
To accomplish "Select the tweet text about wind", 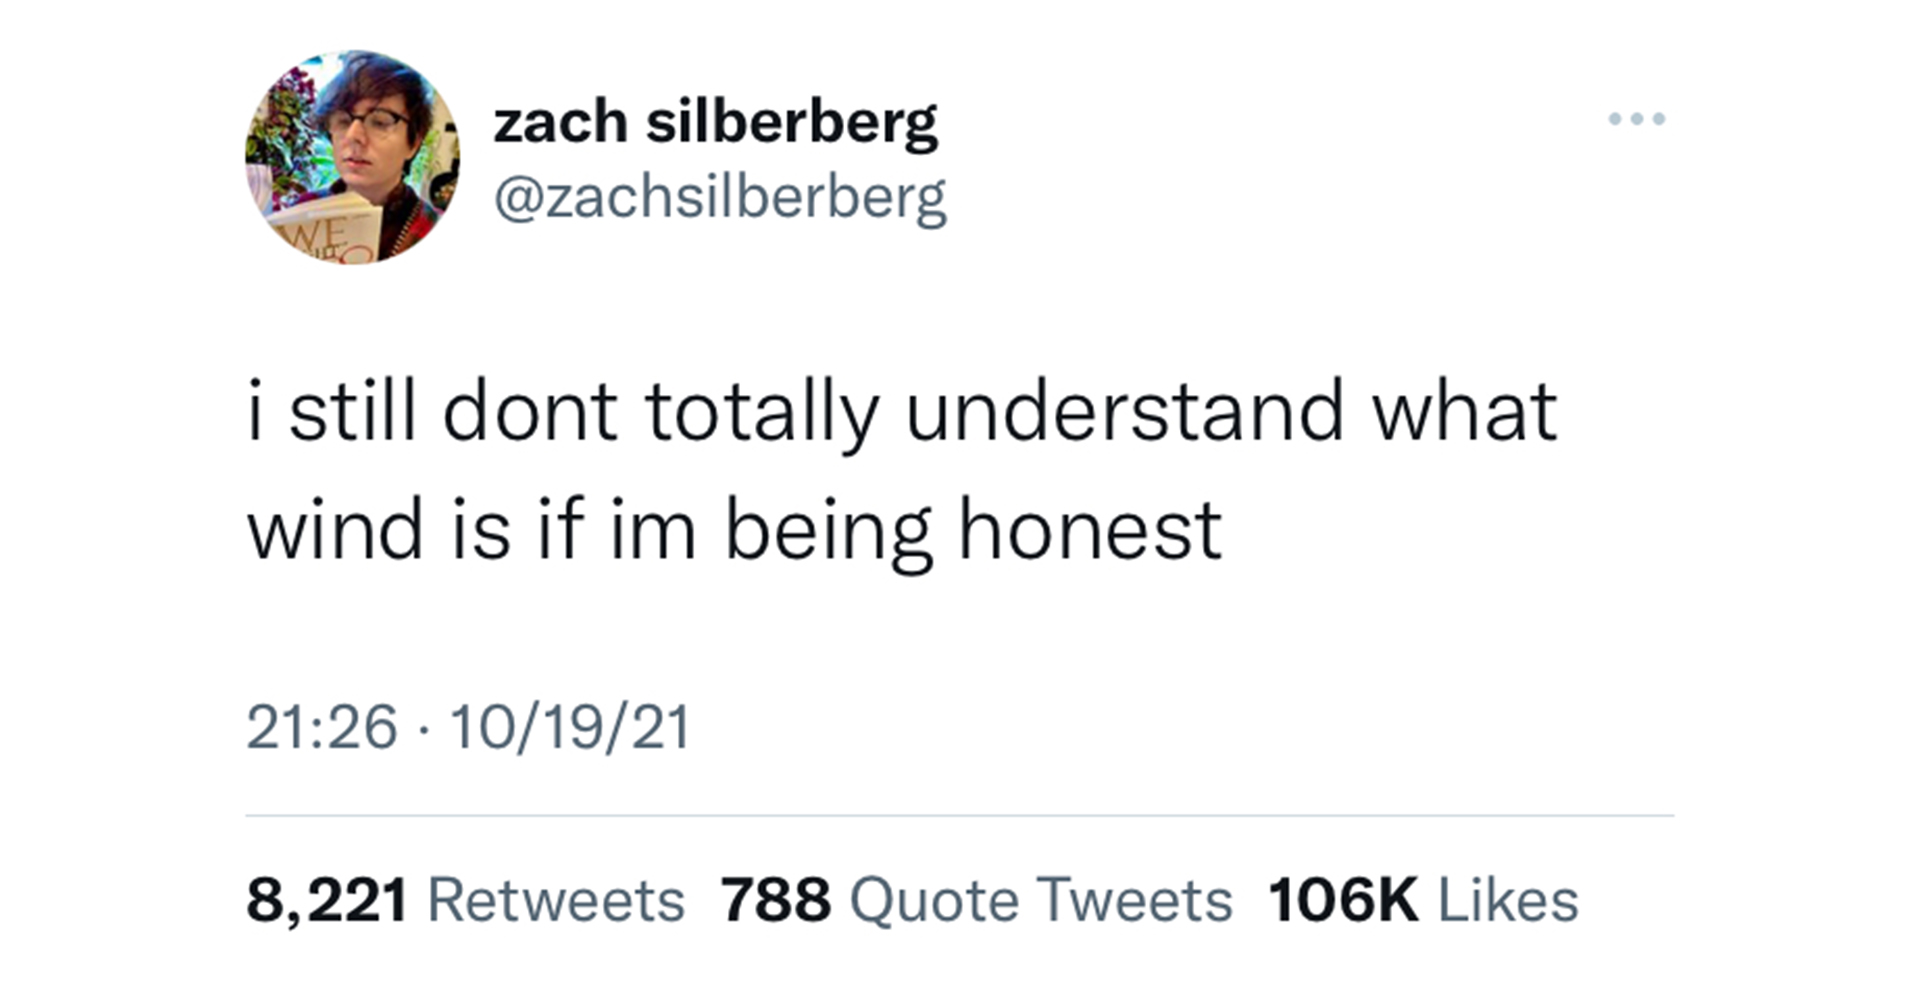I will tap(902, 470).
